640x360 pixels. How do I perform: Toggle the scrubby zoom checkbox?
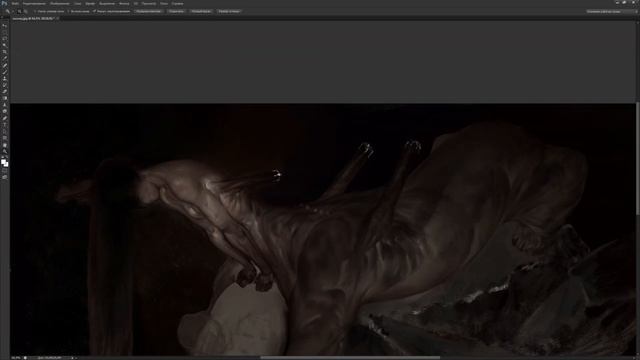coord(94,11)
